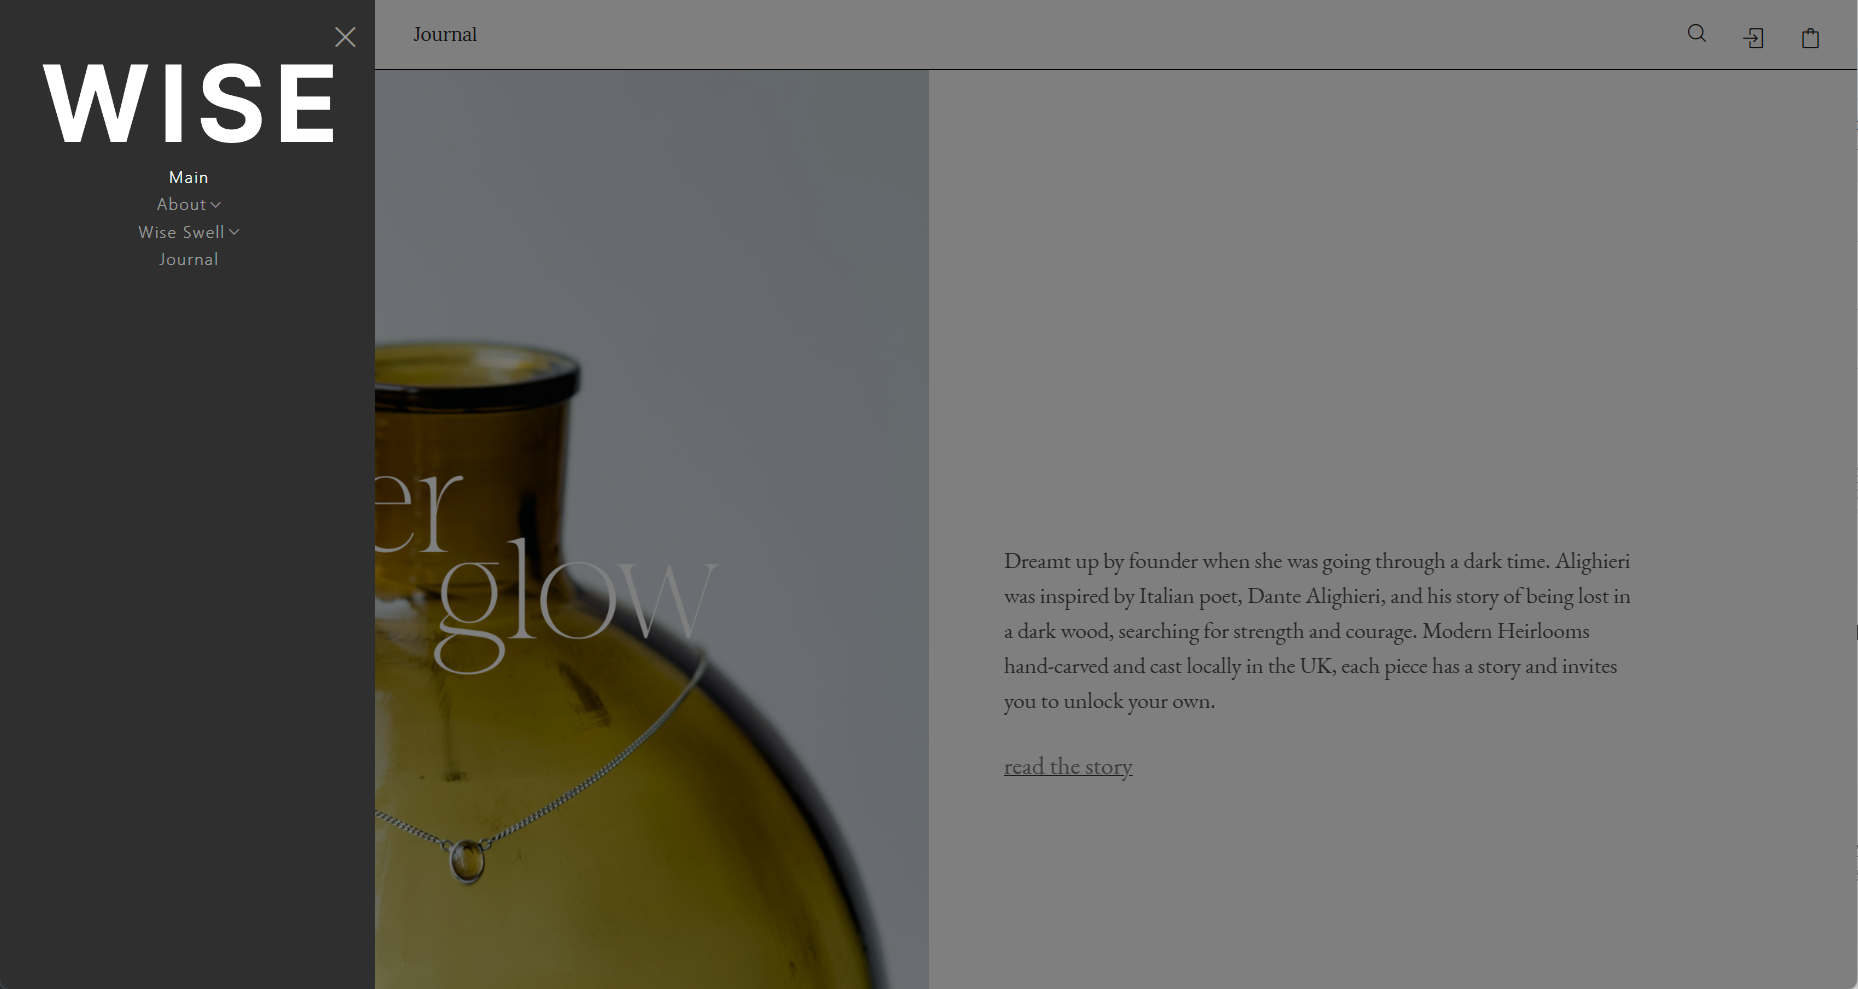Screen dimensions: 1858x989
Task: Select Main in the side menu
Action: pos(188,177)
